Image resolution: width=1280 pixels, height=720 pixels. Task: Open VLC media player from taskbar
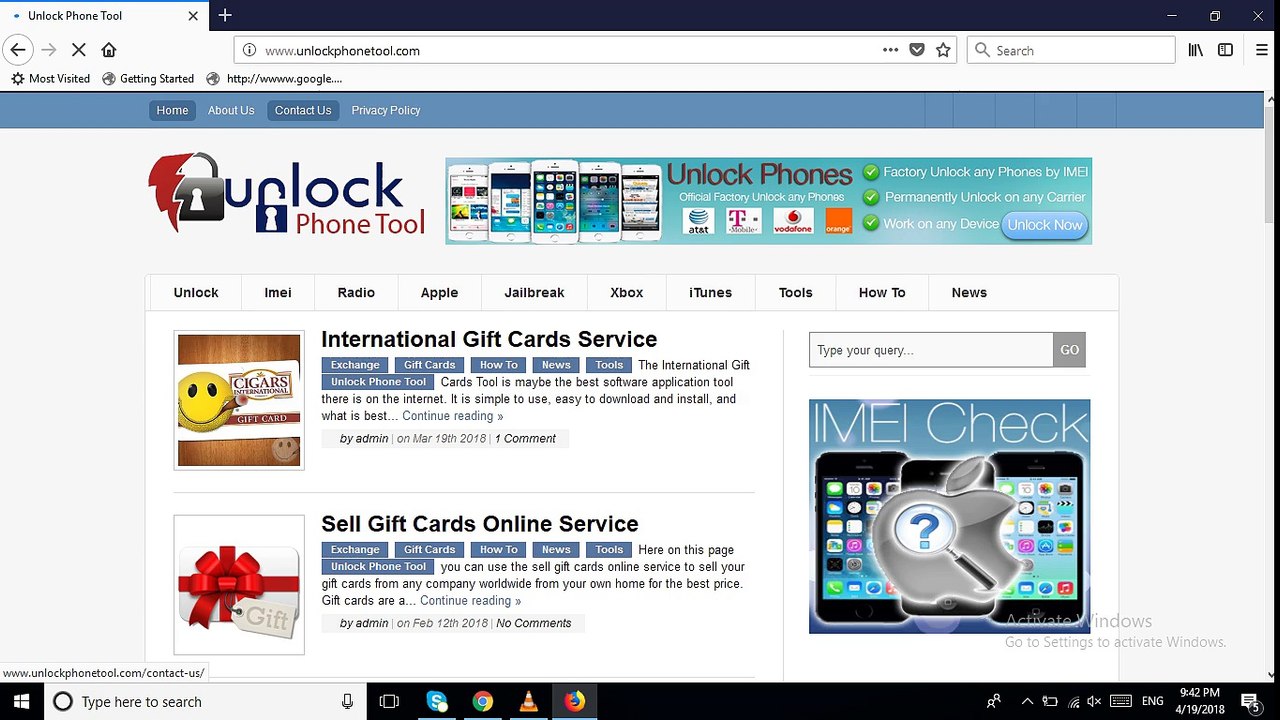[529, 701]
